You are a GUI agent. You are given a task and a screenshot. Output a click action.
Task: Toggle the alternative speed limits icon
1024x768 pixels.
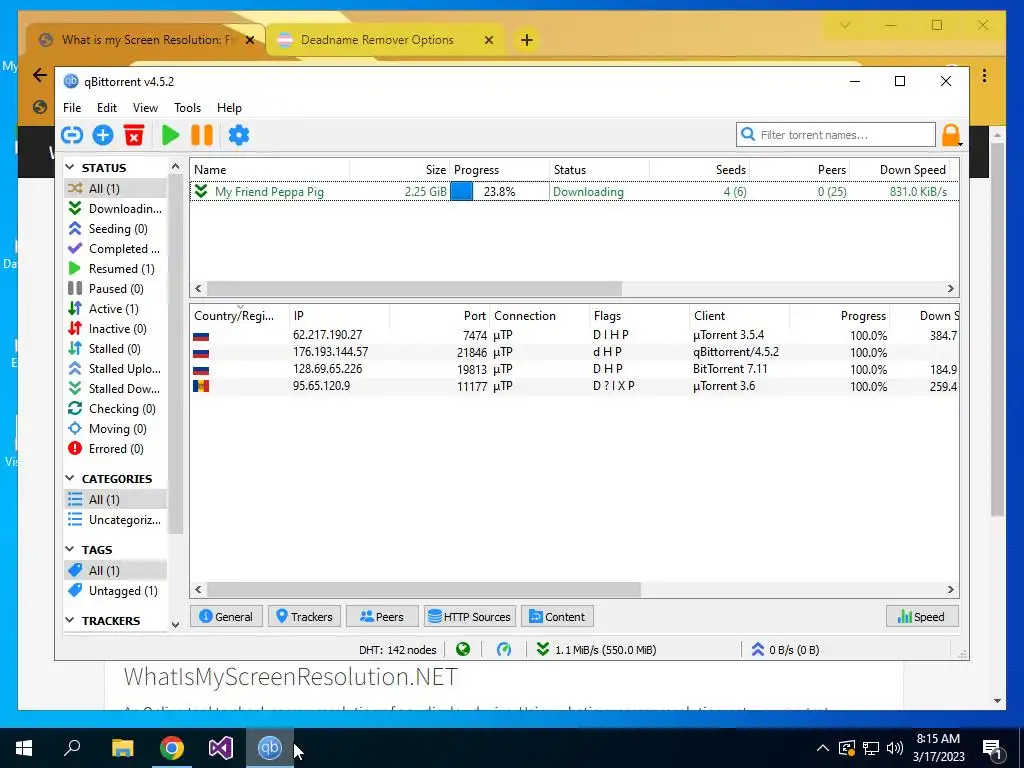click(x=504, y=649)
